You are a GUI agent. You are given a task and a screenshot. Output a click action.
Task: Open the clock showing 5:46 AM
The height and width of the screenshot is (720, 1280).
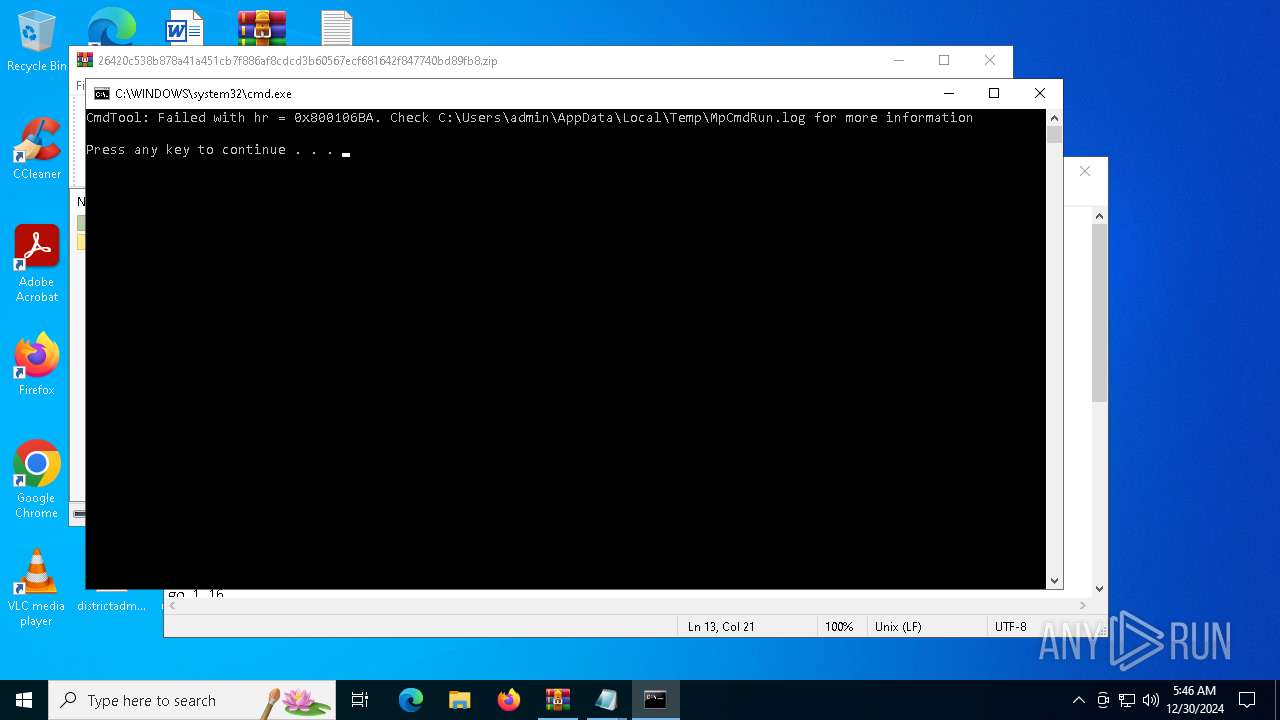tap(1195, 700)
